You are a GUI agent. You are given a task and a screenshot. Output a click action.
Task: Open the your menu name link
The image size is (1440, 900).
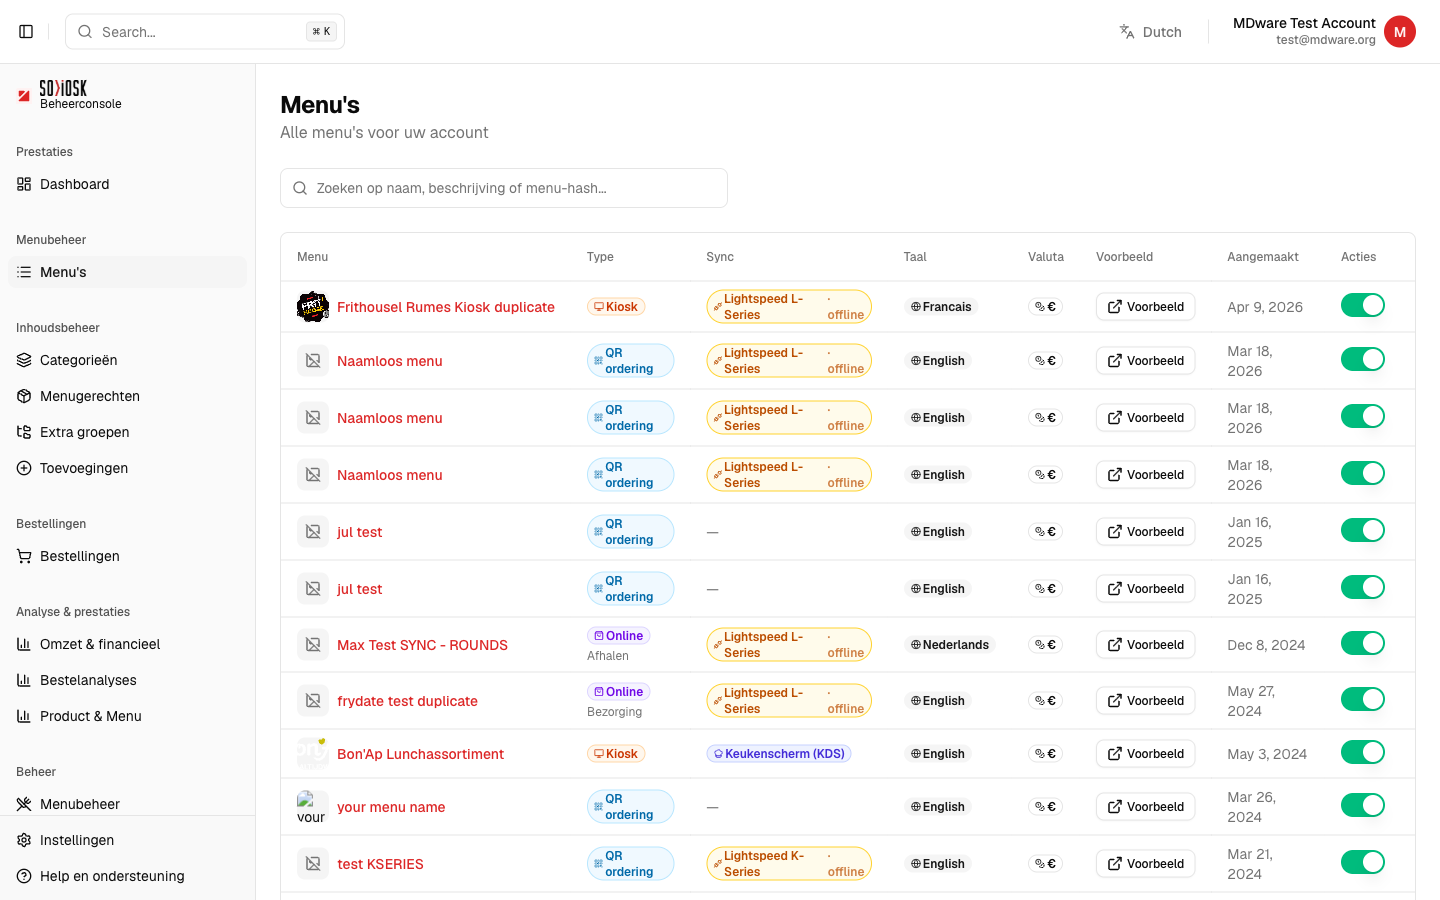click(x=391, y=807)
